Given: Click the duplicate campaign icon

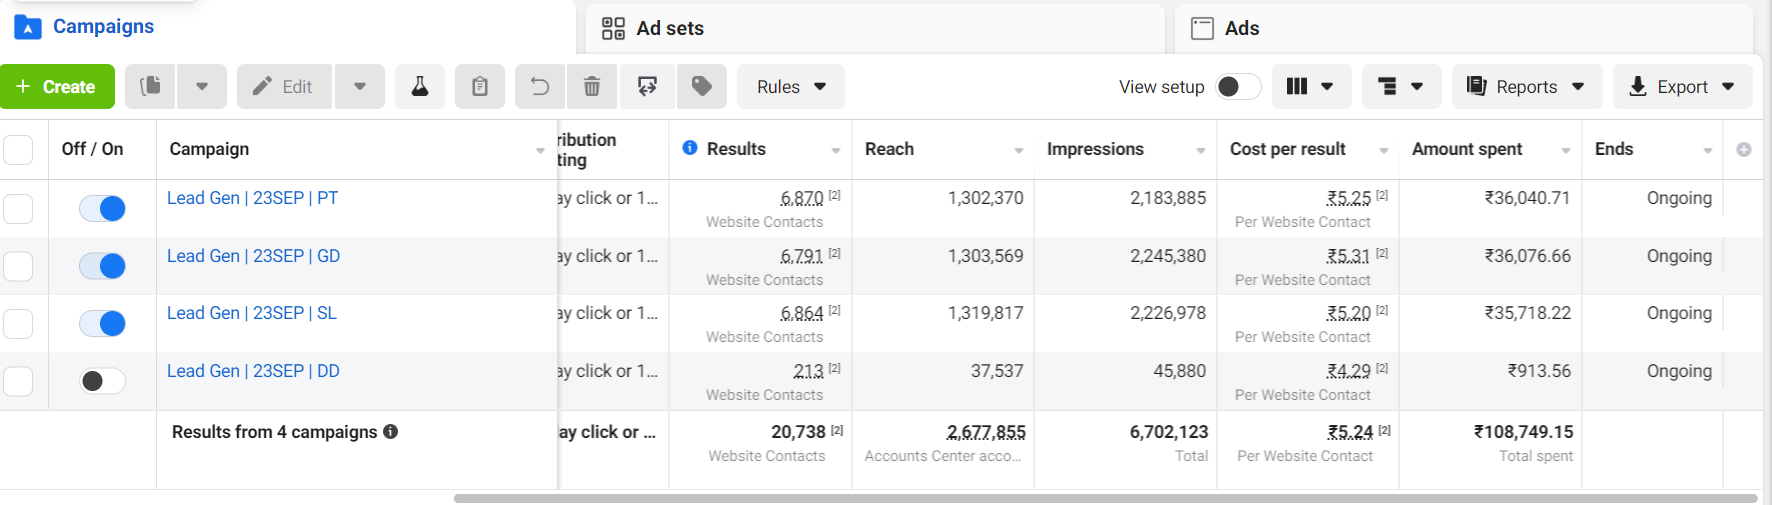Looking at the screenshot, I should pos(150,87).
